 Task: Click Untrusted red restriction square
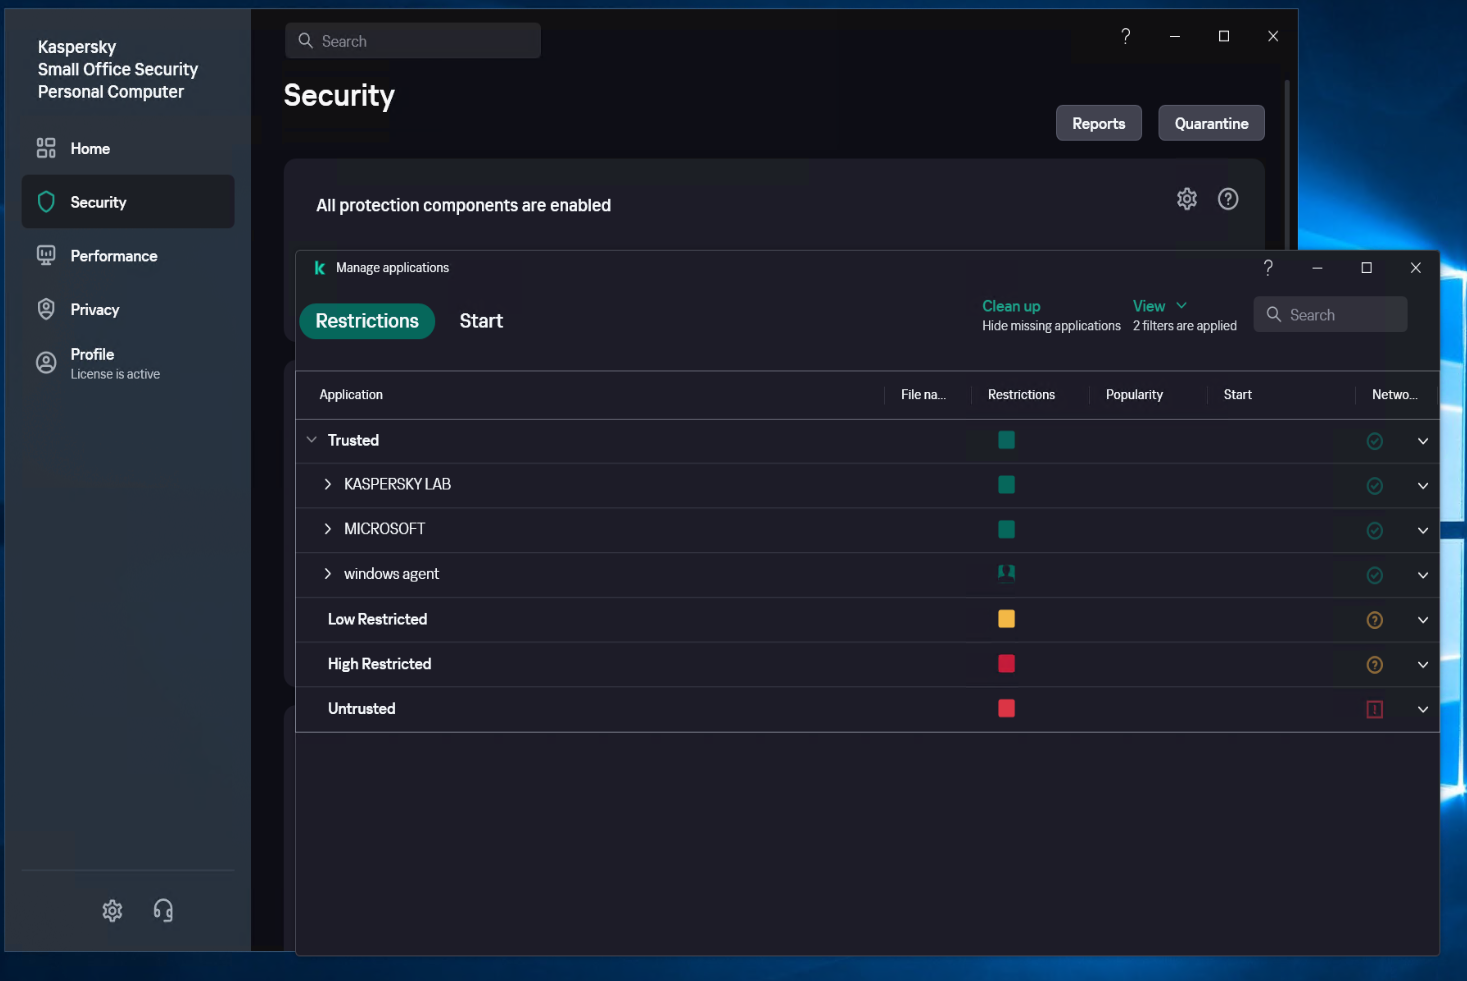point(1006,708)
